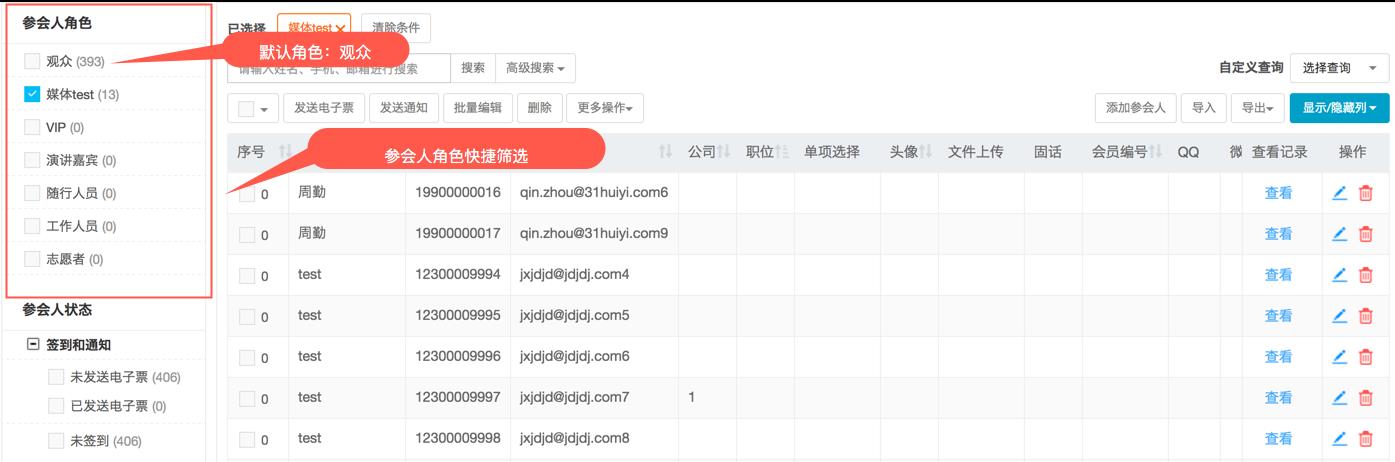Uncheck the 媒体test role checkbox
The image size is (1395, 462).
32,95
